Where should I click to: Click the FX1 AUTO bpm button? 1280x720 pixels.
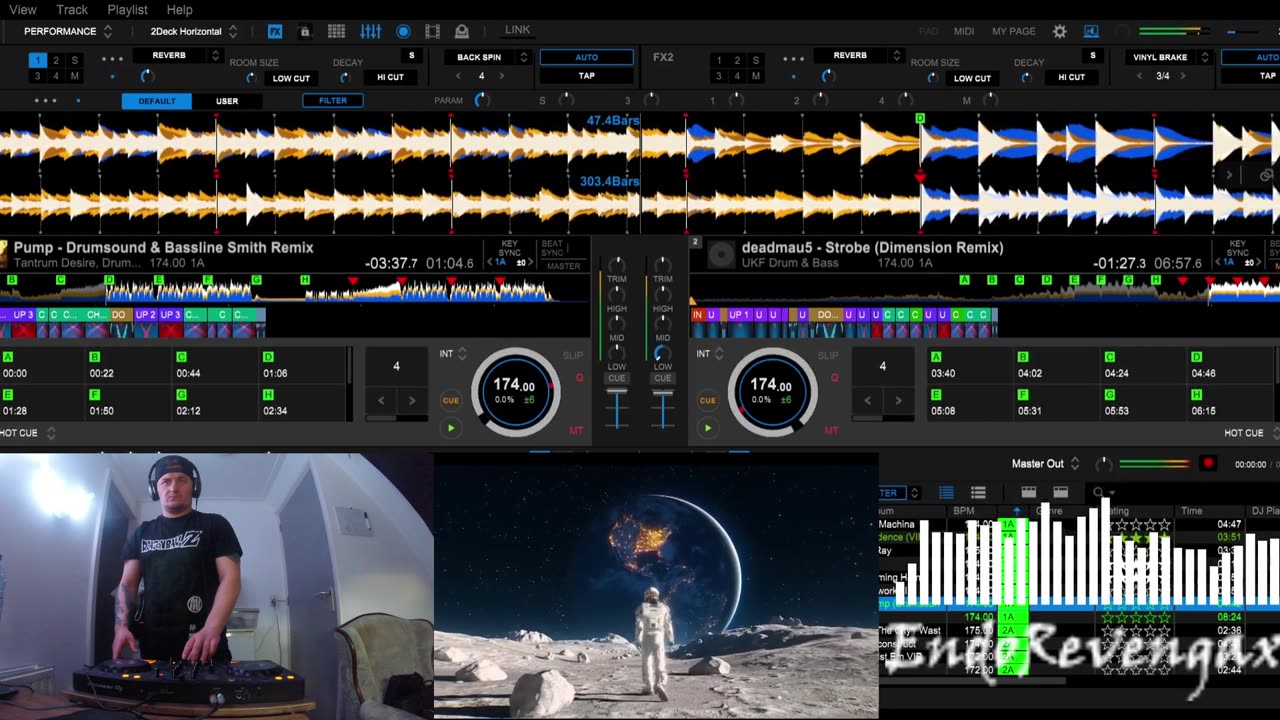[586, 57]
